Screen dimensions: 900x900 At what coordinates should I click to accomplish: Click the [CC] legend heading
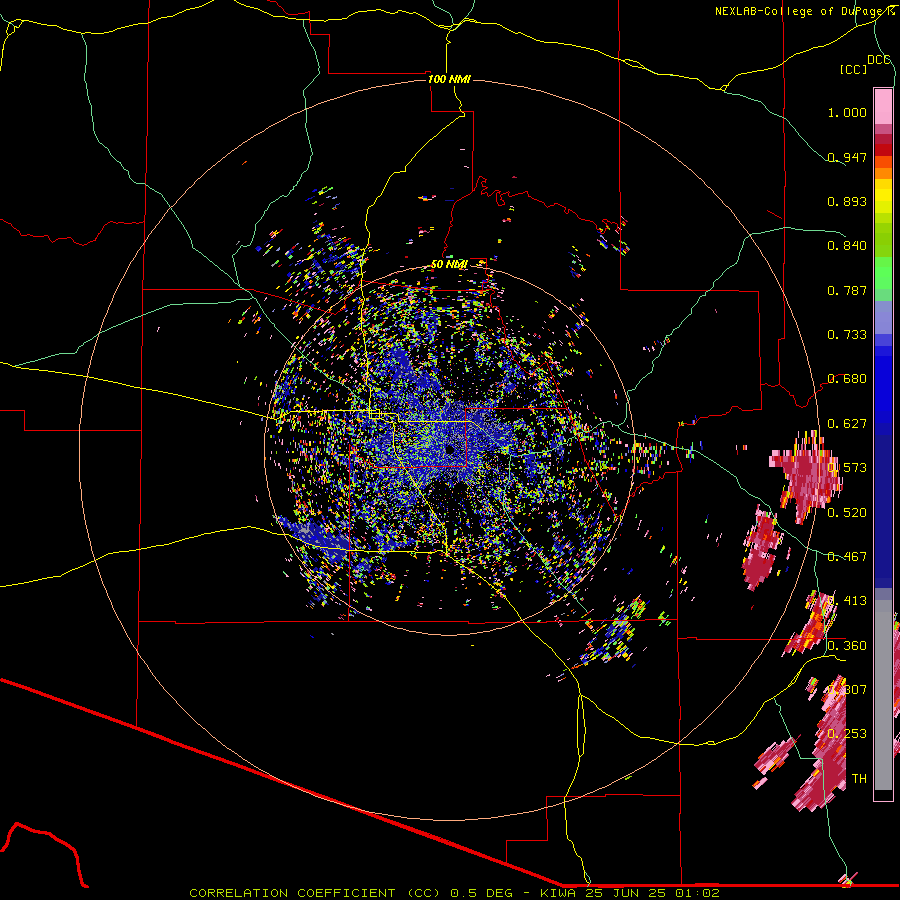click(x=853, y=69)
